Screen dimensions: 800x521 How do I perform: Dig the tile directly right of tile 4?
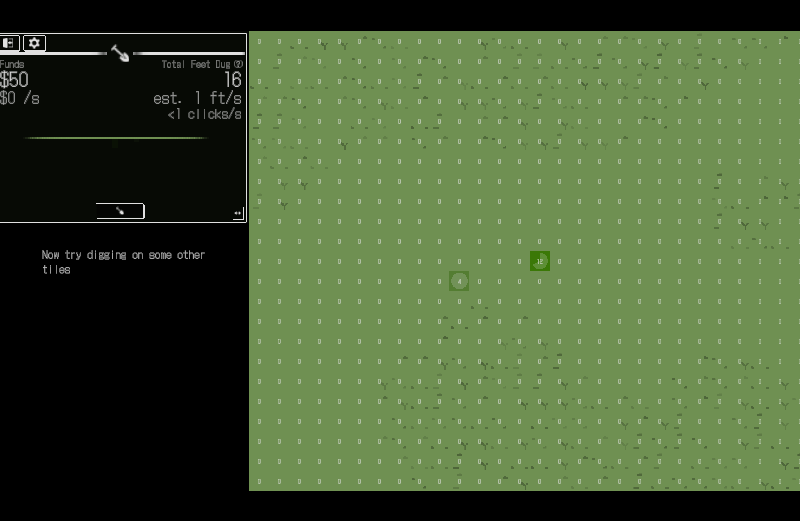(x=479, y=281)
